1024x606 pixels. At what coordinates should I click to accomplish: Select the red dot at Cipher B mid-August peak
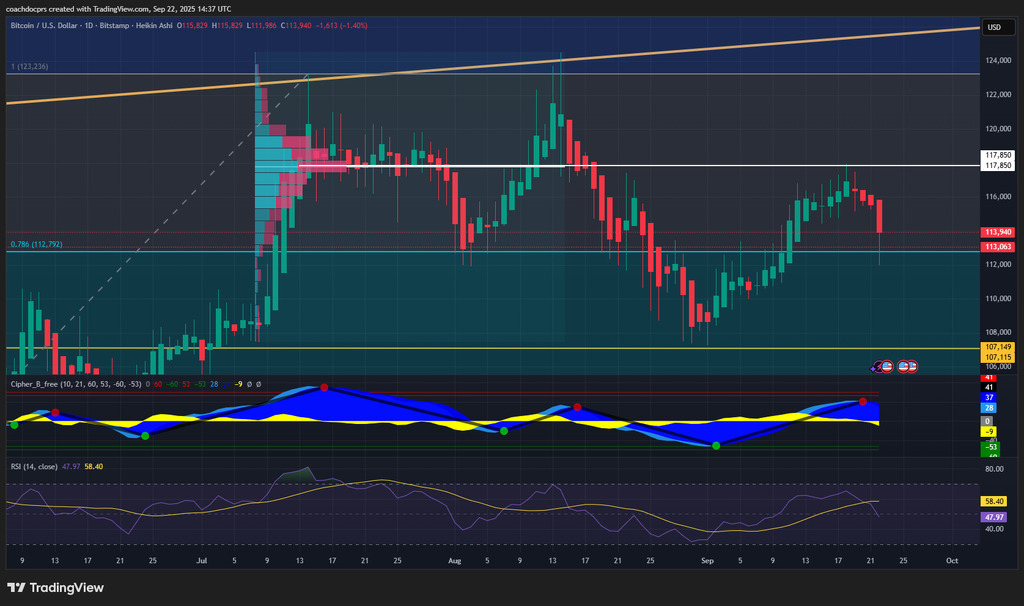[577, 407]
